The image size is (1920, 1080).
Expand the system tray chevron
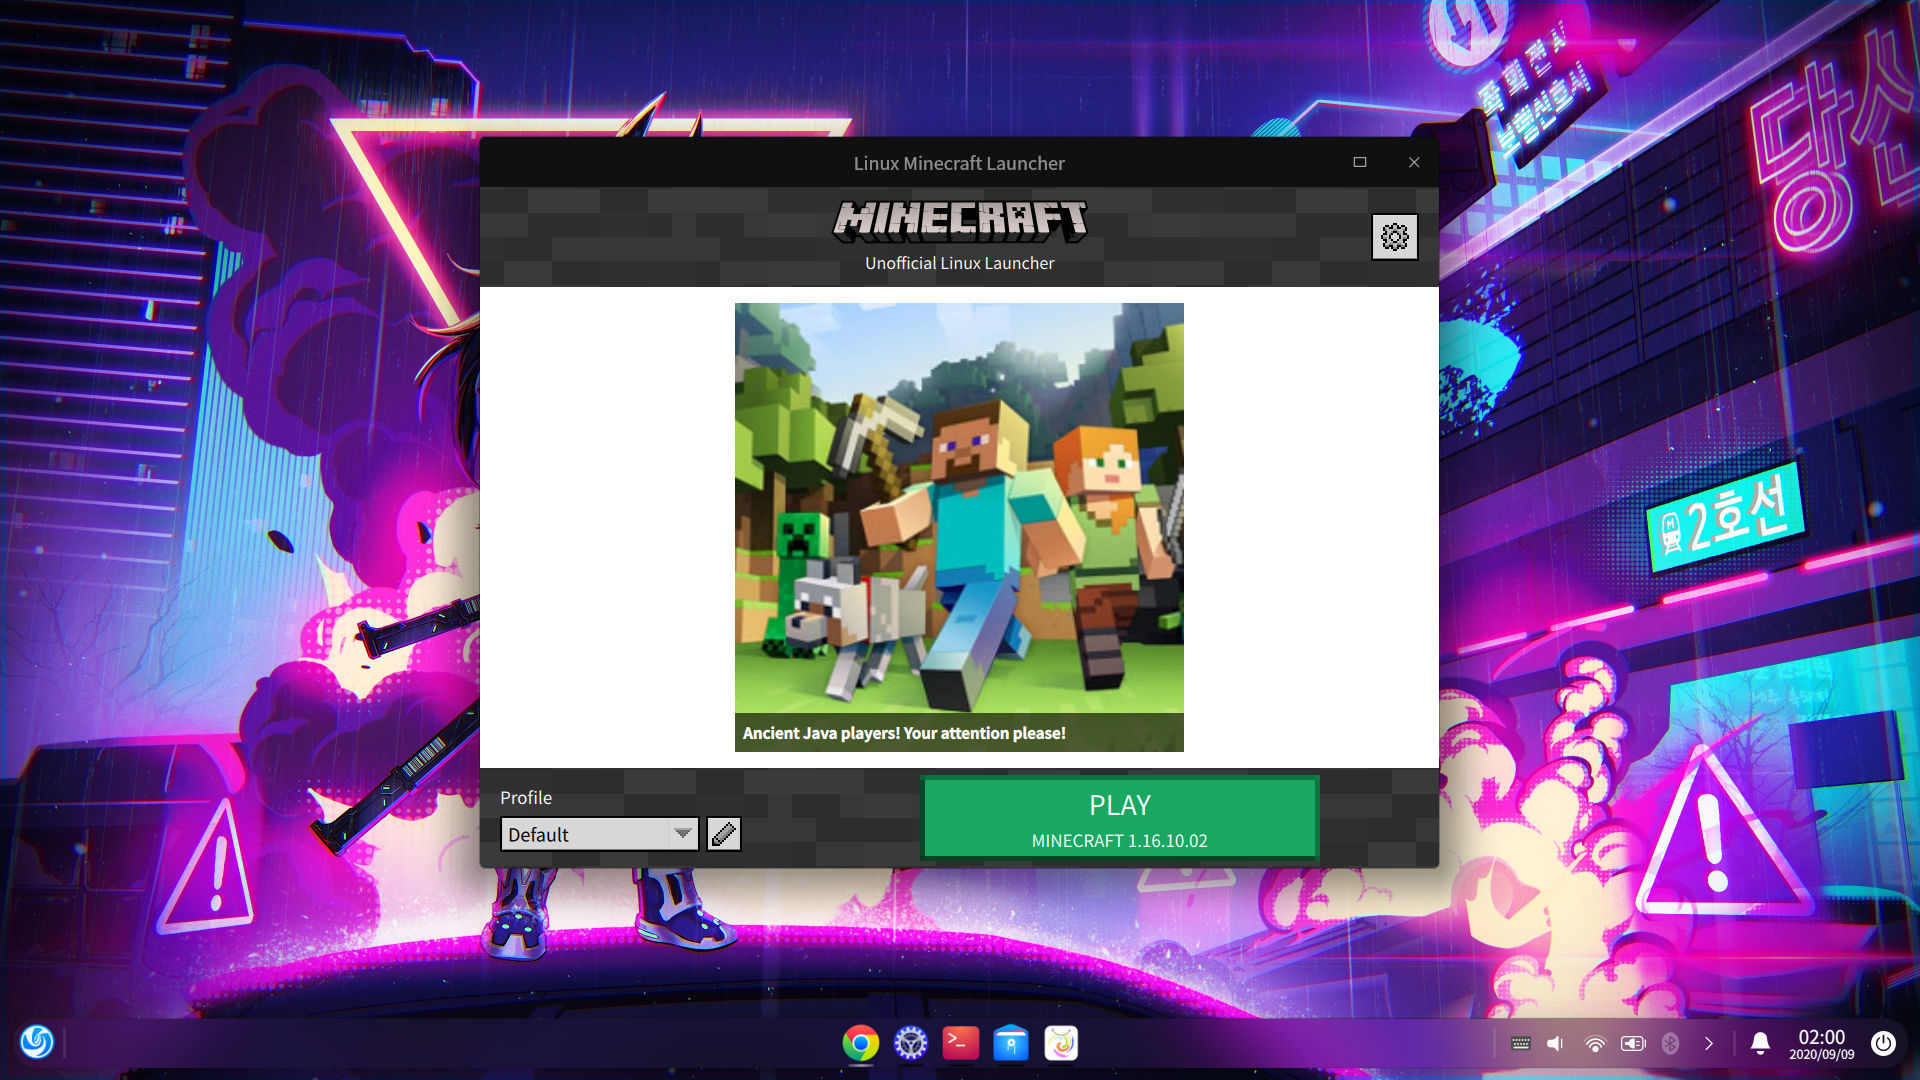(1708, 1043)
